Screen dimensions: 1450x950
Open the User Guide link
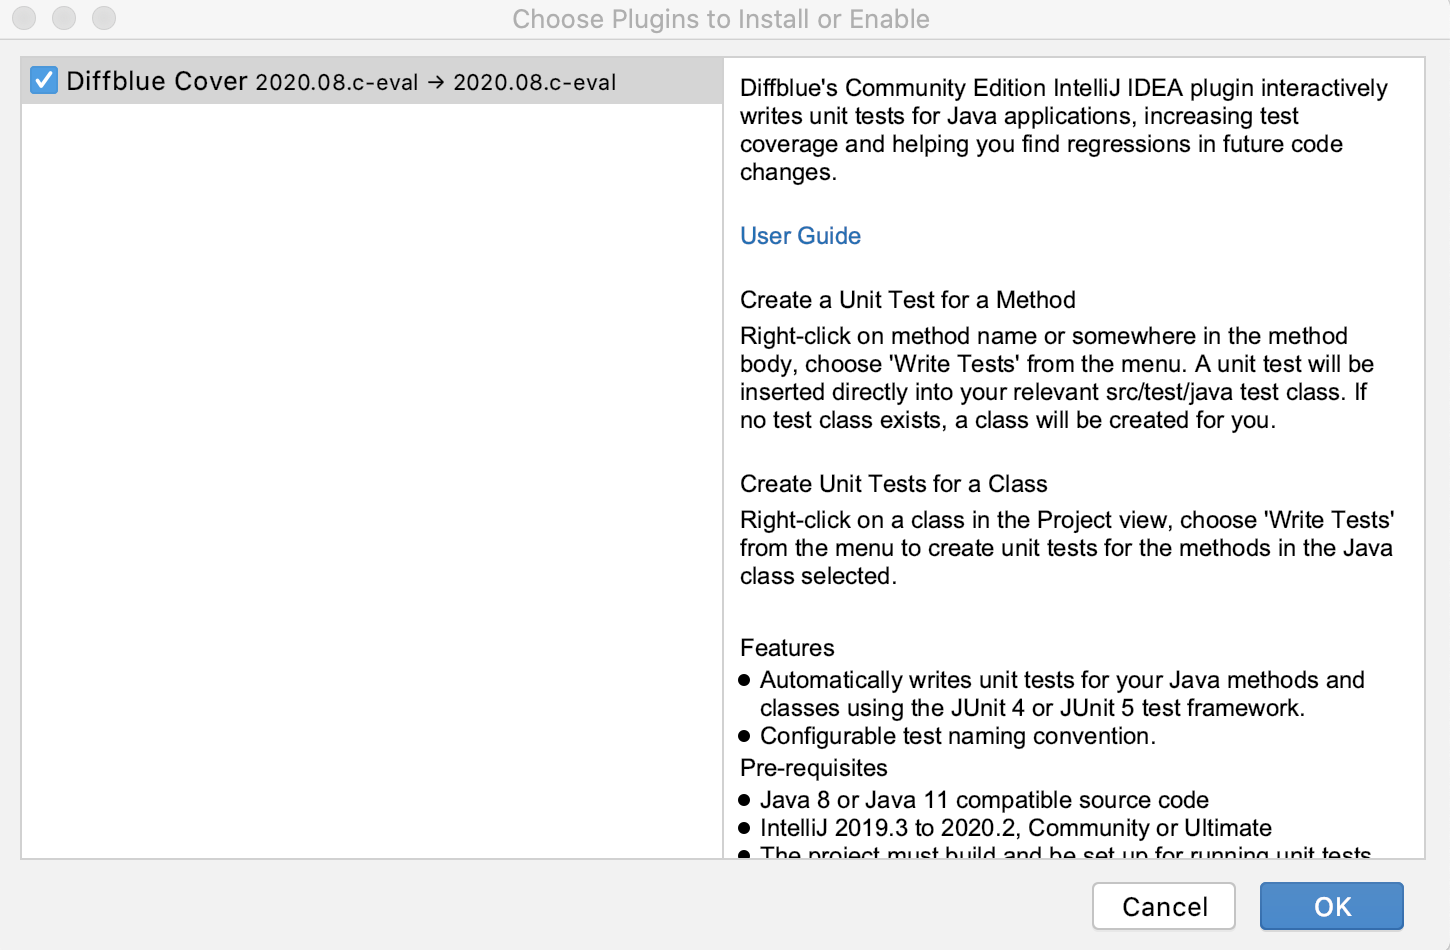pos(800,236)
